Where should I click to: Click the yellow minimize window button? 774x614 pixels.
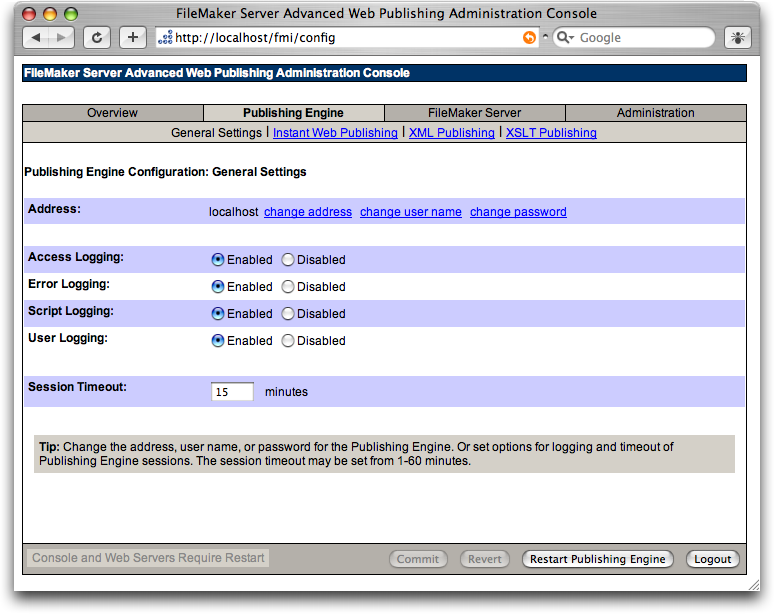(50, 14)
